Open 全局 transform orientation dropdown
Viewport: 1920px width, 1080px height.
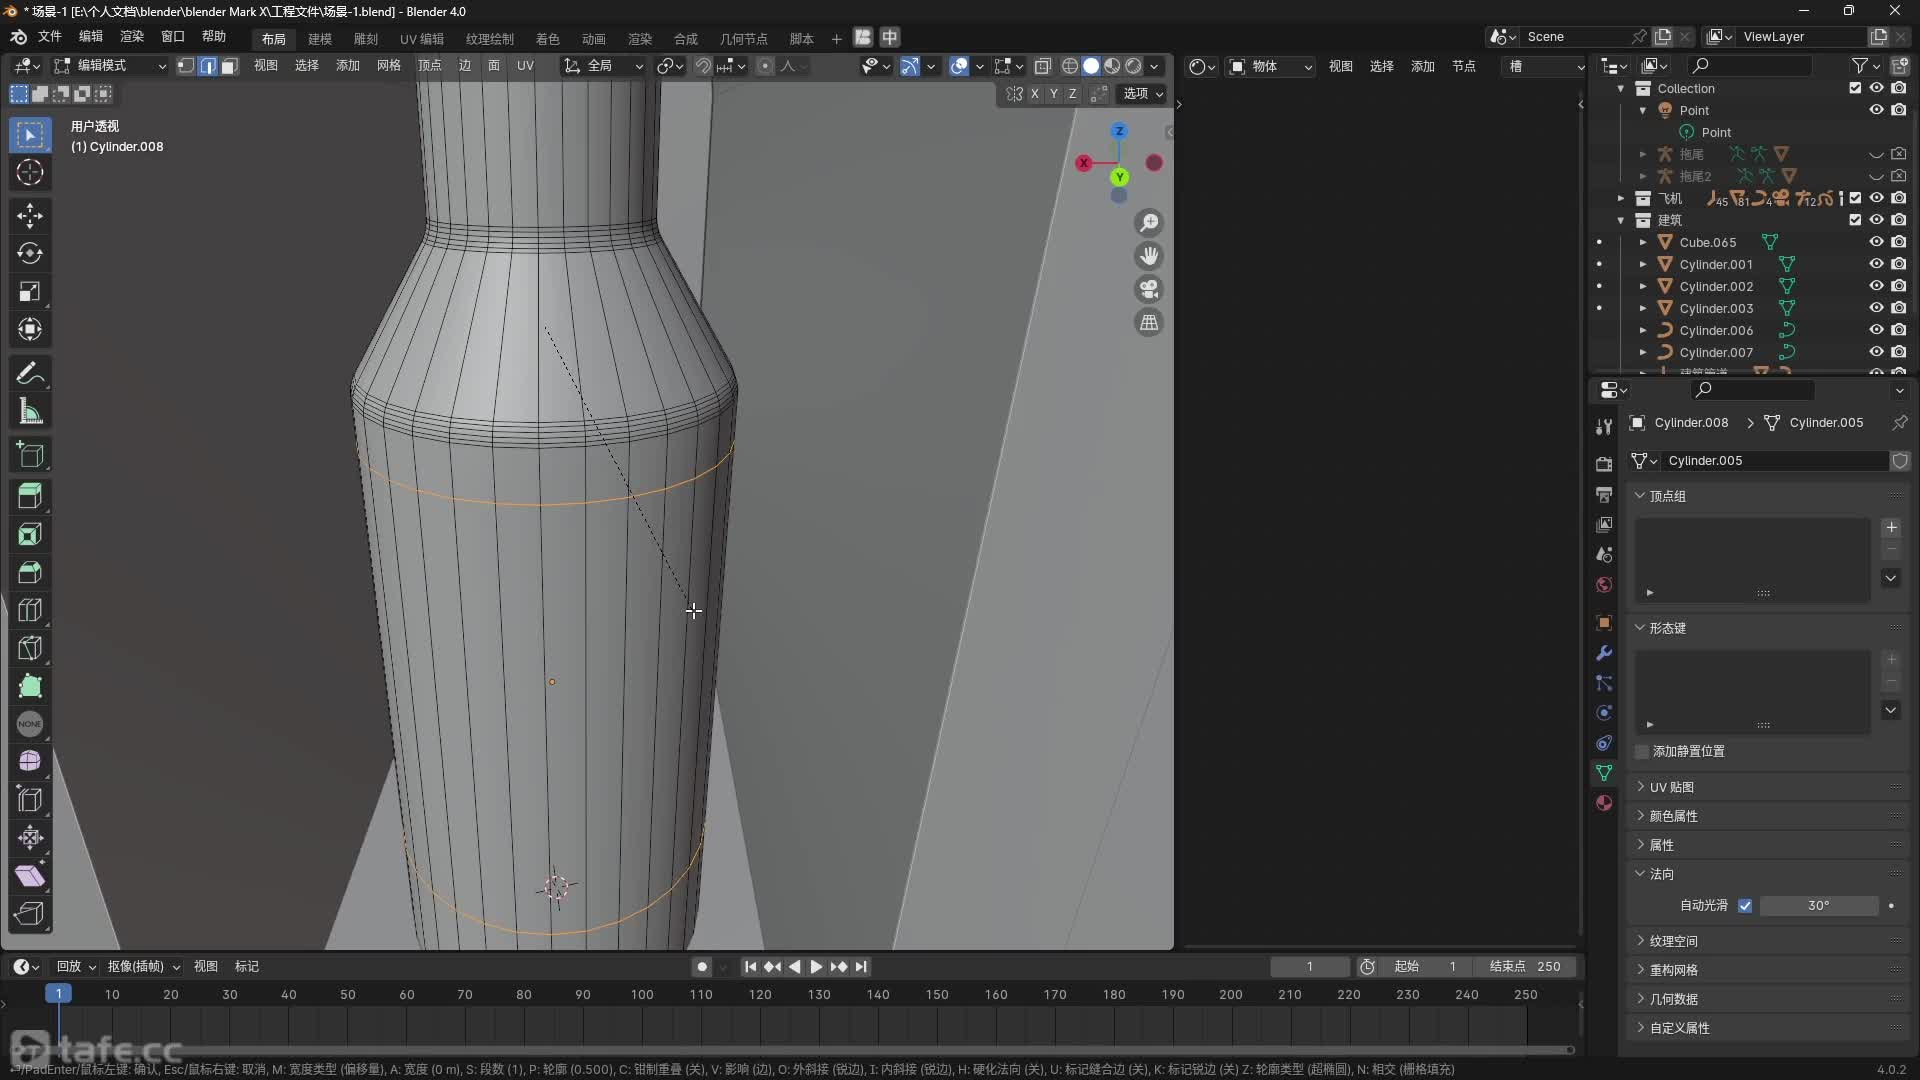click(603, 66)
